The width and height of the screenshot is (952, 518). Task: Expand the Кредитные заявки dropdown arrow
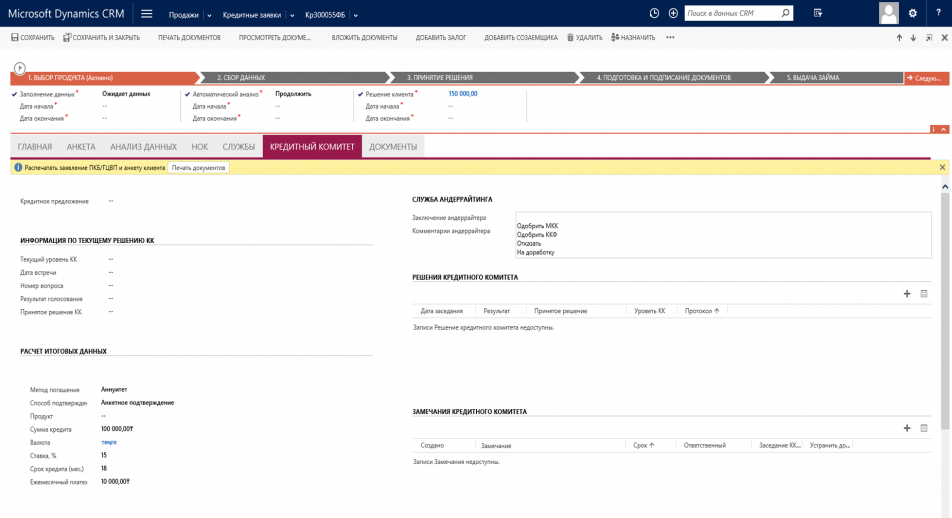point(292,15)
